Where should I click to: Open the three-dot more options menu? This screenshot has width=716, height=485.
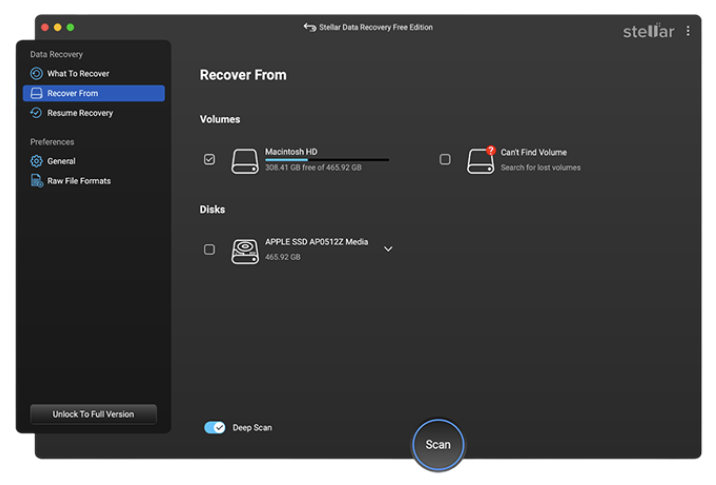pos(688,31)
